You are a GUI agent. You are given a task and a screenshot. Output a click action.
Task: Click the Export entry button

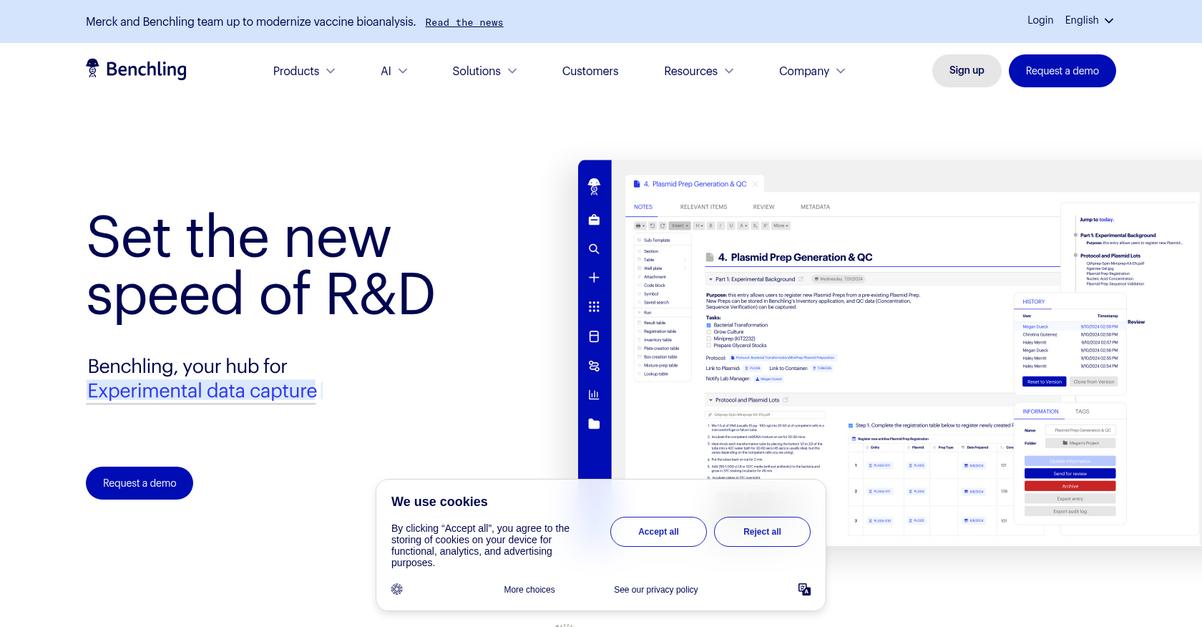[x=1069, y=498]
